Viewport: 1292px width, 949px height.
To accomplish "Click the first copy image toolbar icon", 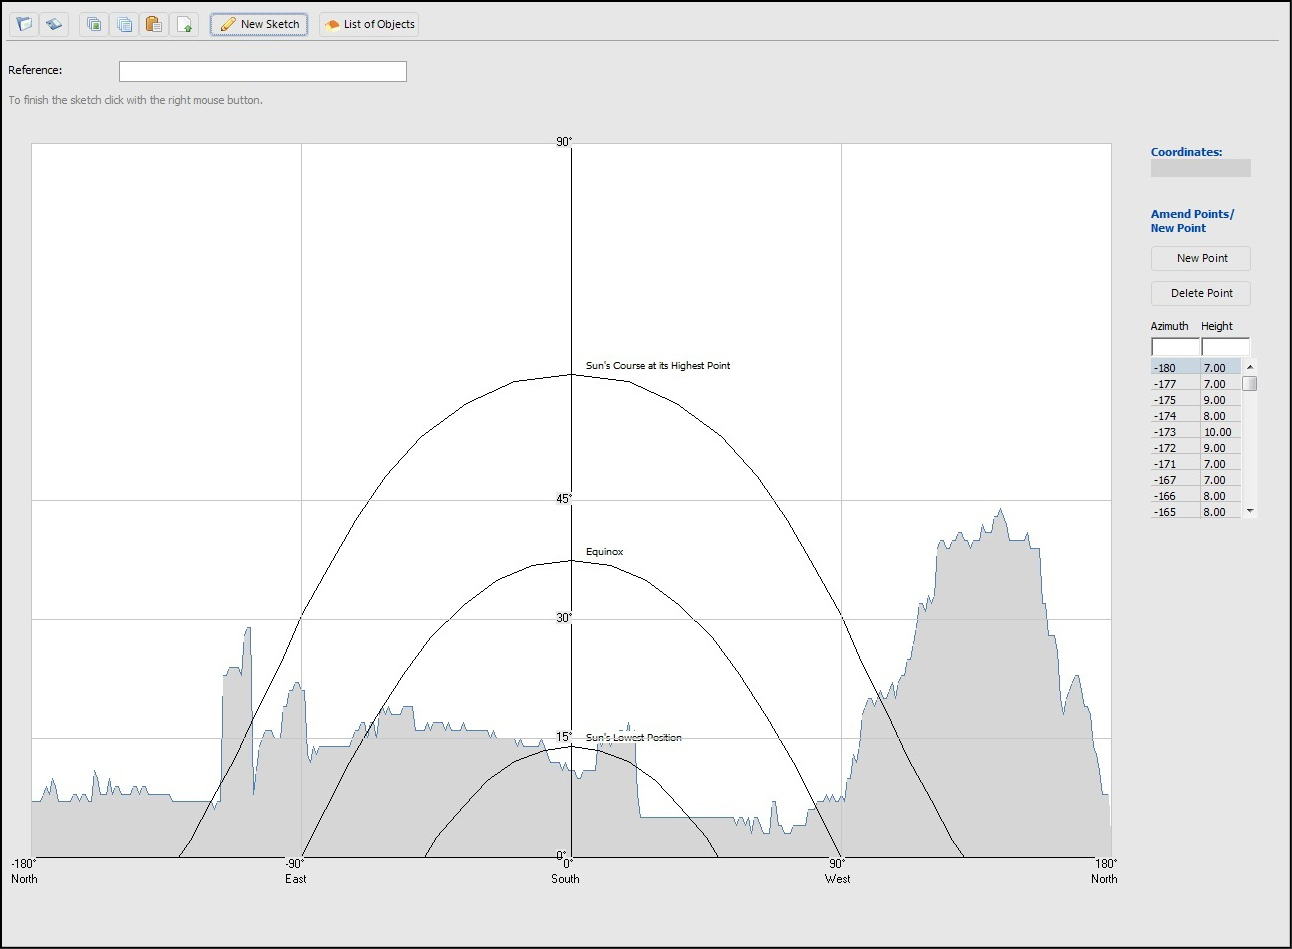I will click(94, 24).
